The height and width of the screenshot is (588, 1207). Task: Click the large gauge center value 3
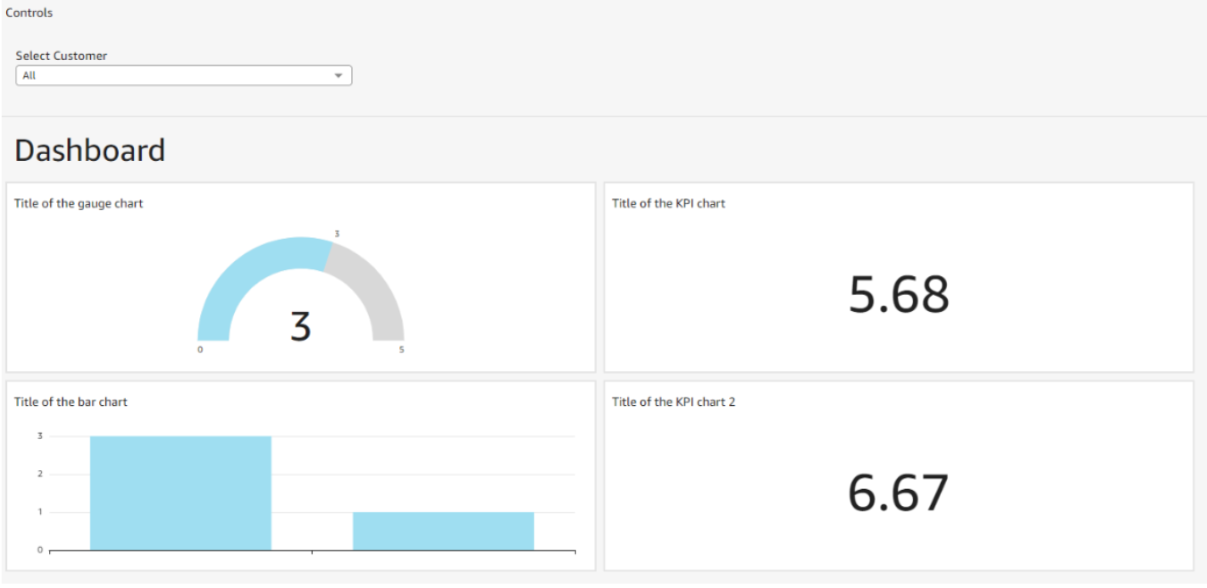(x=300, y=328)
